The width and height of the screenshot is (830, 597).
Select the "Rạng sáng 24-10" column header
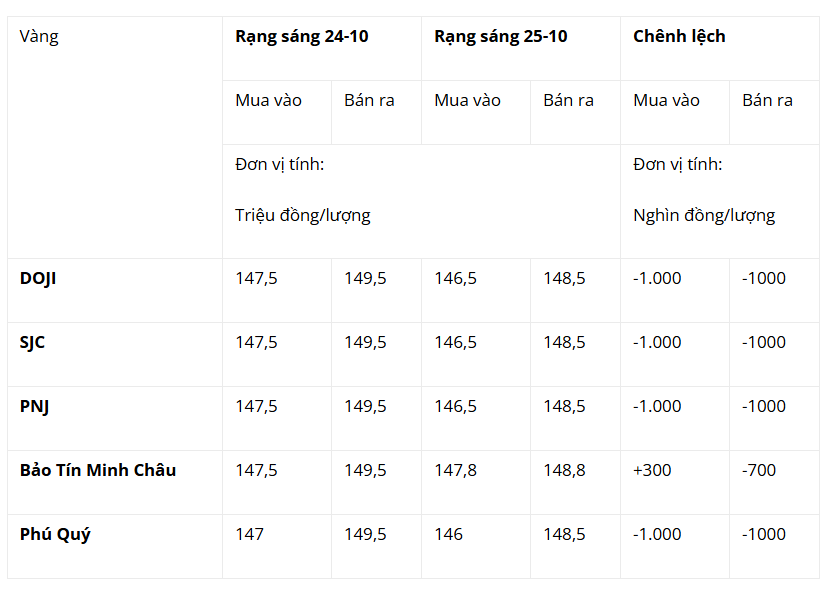point(302,37)
